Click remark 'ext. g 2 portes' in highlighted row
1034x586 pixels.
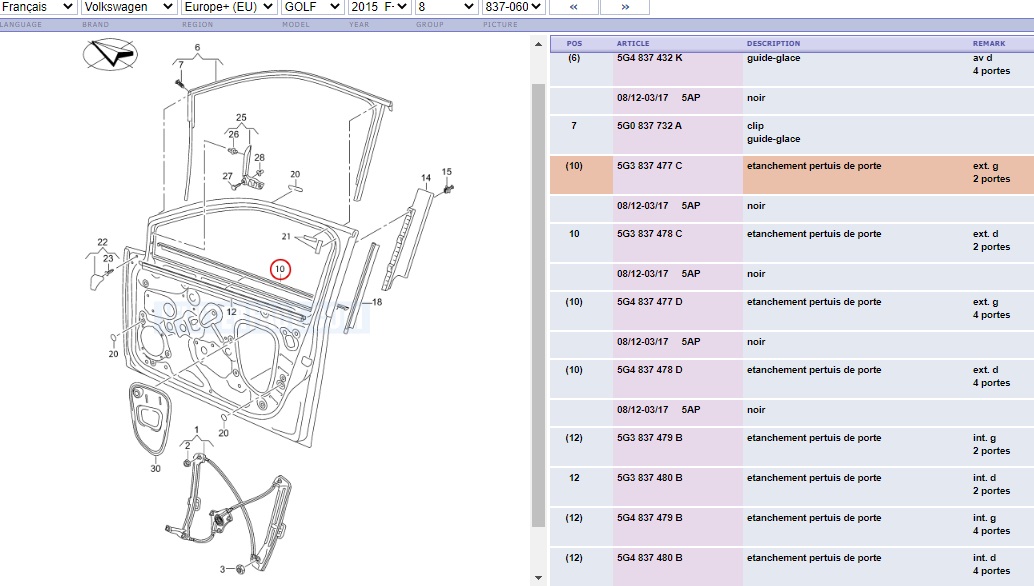[991, 173]
